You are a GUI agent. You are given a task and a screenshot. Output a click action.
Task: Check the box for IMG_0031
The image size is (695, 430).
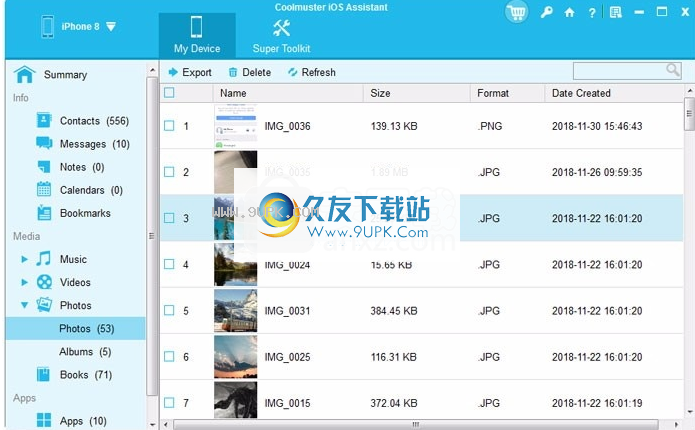tap(169, 310)
